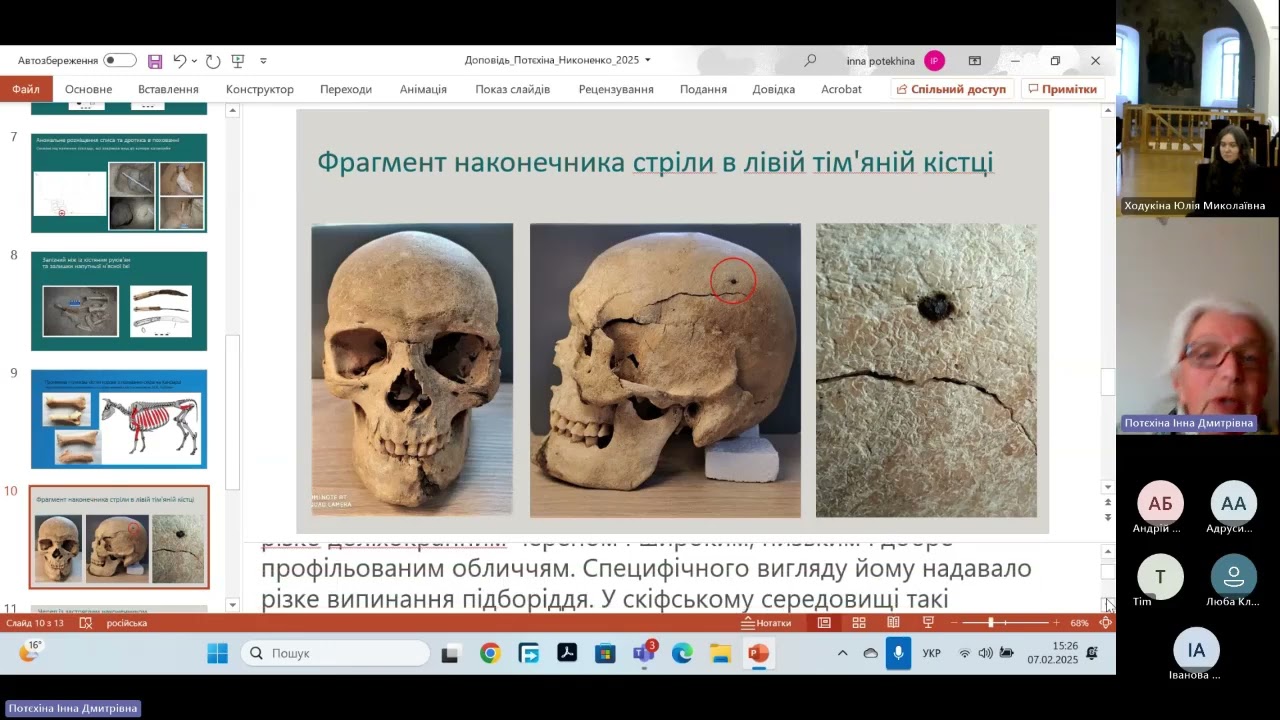Open Microsoft Teams from taskbar
Viewport: 1280px width, 720px height.
(x=644, y=653)
